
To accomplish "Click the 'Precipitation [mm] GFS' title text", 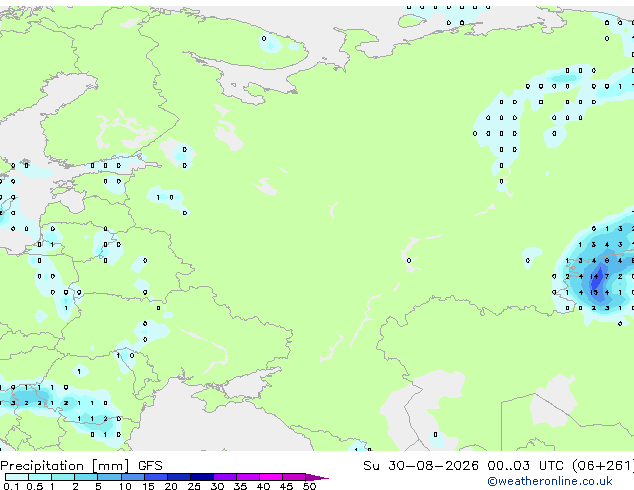I will pyautogui.click(x=81, y=466).
